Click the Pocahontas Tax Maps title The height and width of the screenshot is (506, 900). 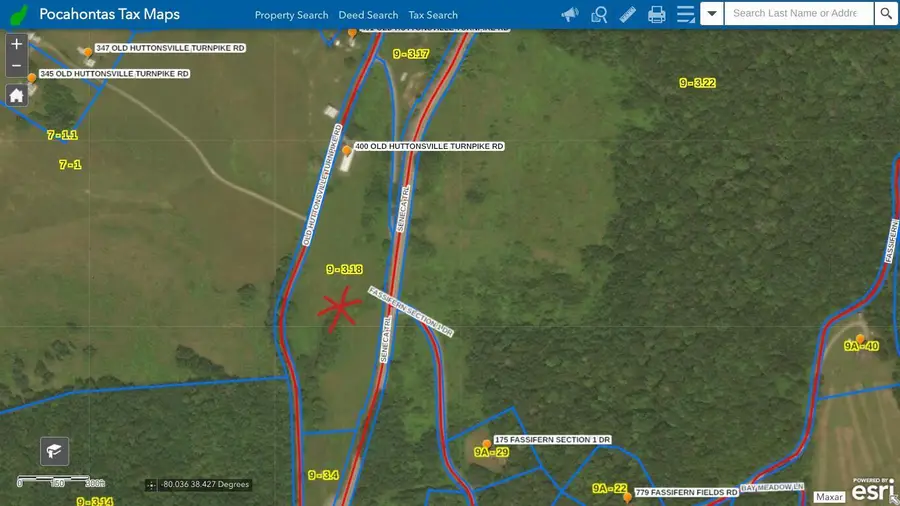click(x=109, y=14)
